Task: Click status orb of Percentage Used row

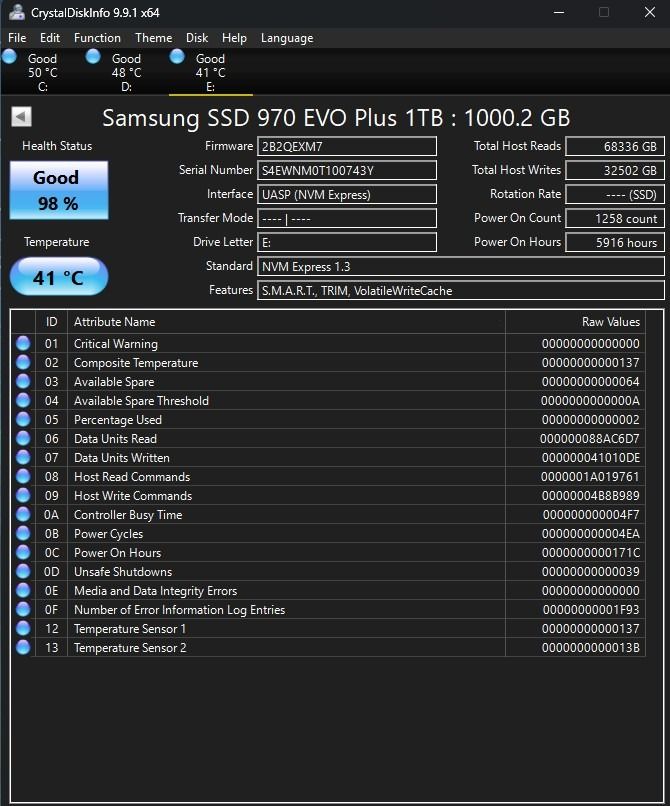Action: (23, 419)
